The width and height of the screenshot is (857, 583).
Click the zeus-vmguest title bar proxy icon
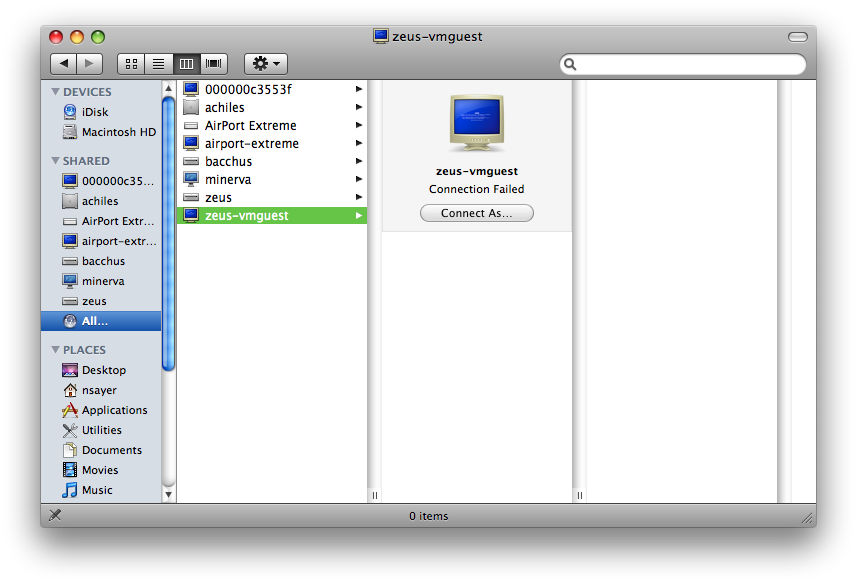click(380, 36)
